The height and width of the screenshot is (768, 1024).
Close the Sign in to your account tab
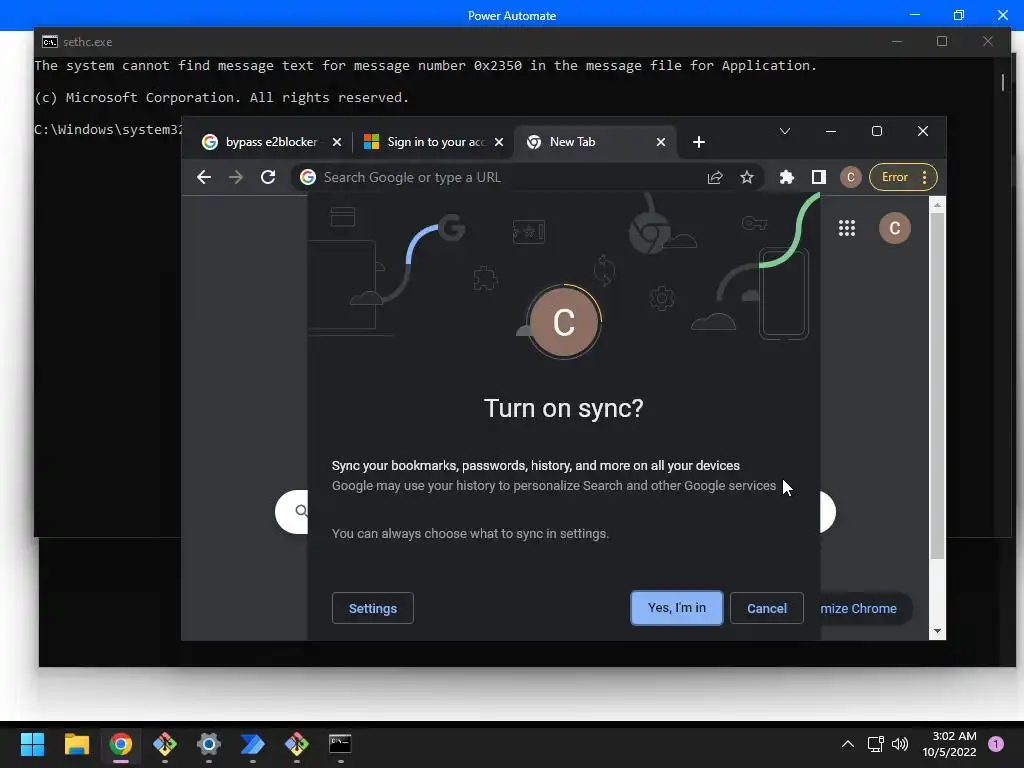click(499, 142)
